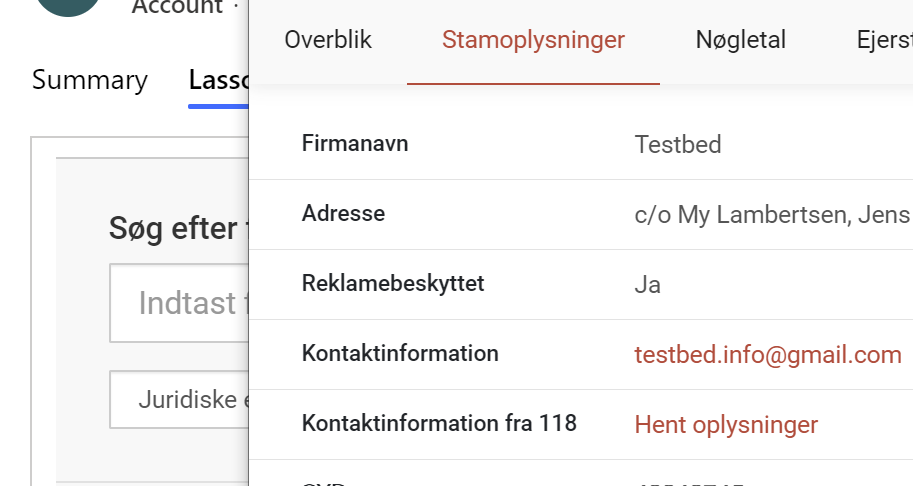Click the c/o My Lambertsen address value
Image resolution: width=913 pixels, height=486 pixels.
point(772,215)
